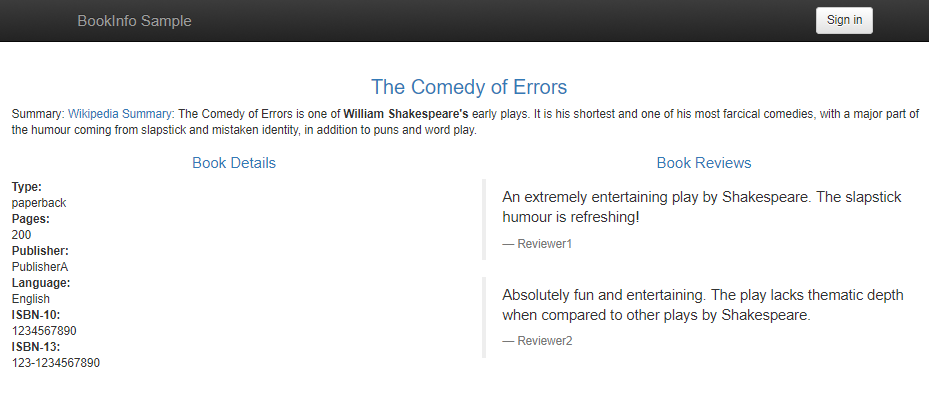Image resolution: width=929 pixels, height=404 pixels.
Task: Click the ISBN-13 value 123-1234567890
Action: [x=56, y=363]
